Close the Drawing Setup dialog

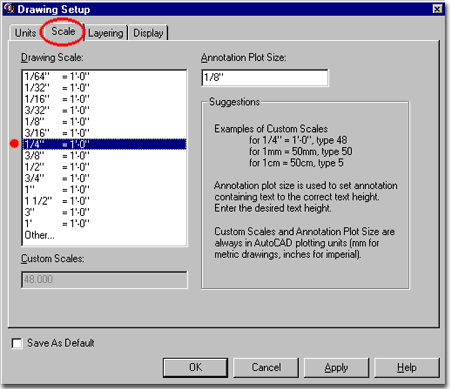pos(437,9)
